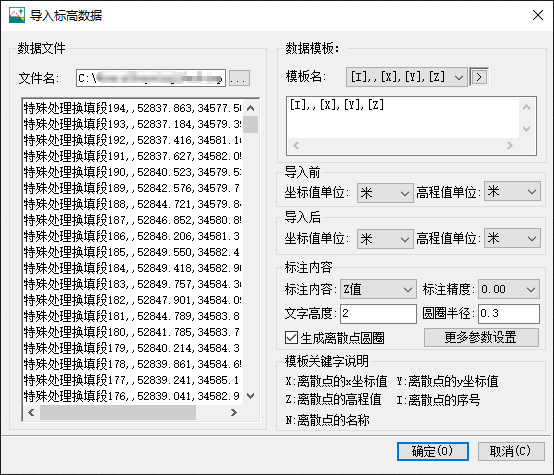Click the right arrow of data list horizontal scrollbar
The height and width of the screenshot is (475, 554).
click(x=233, y=412)
